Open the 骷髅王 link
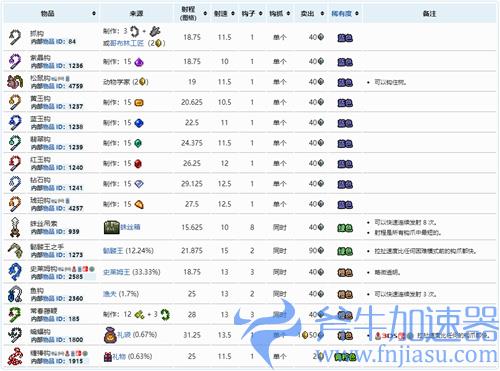 point(113,251)
